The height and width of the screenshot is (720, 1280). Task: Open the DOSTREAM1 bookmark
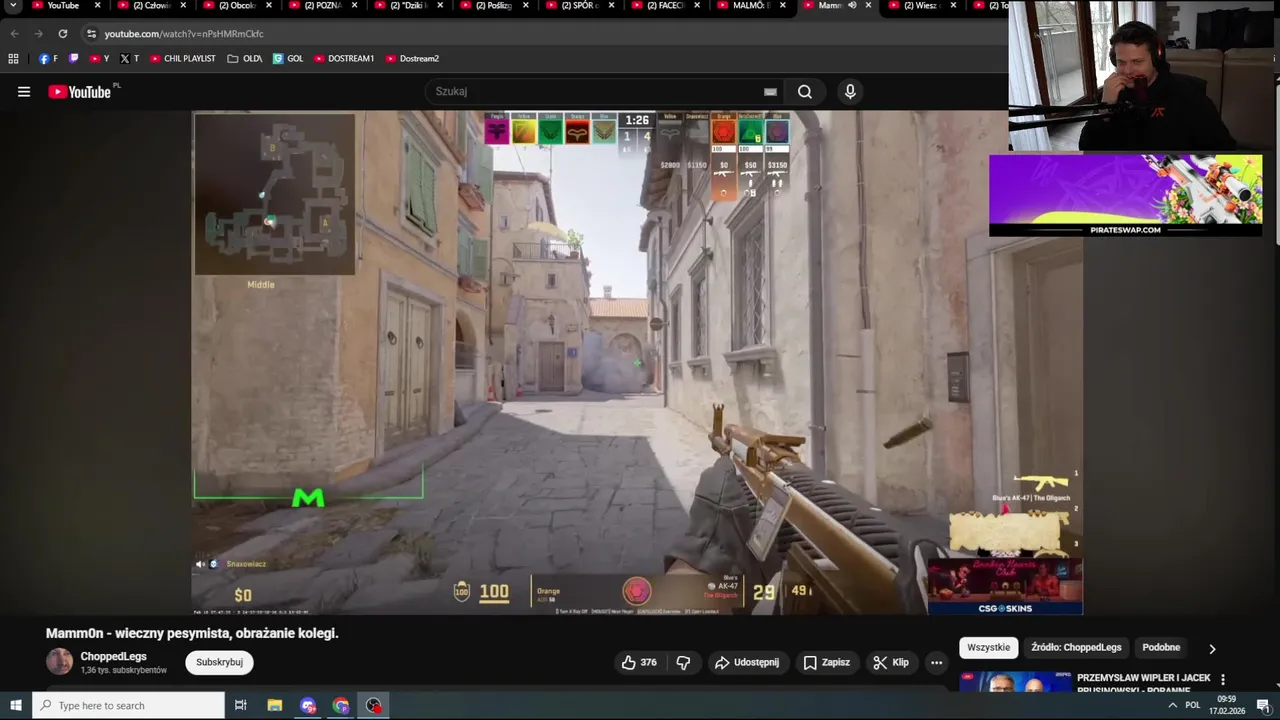tap(344, 59)
